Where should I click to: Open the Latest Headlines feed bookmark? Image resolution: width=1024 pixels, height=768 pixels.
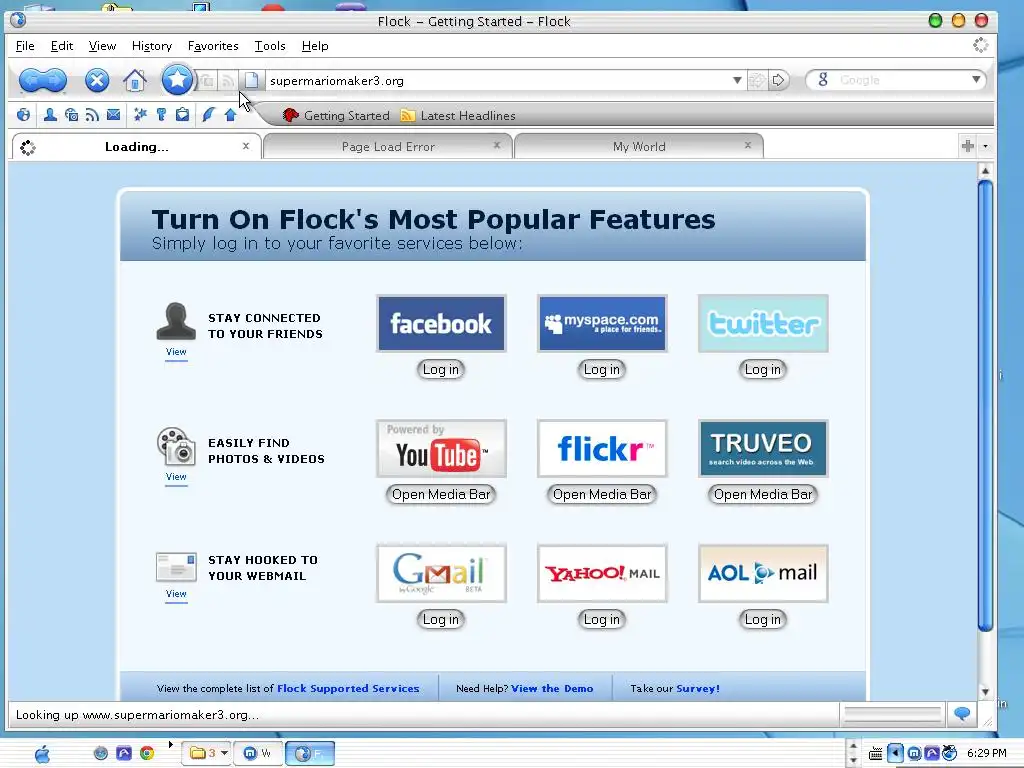pyautogui.click(x=458, y=116)
